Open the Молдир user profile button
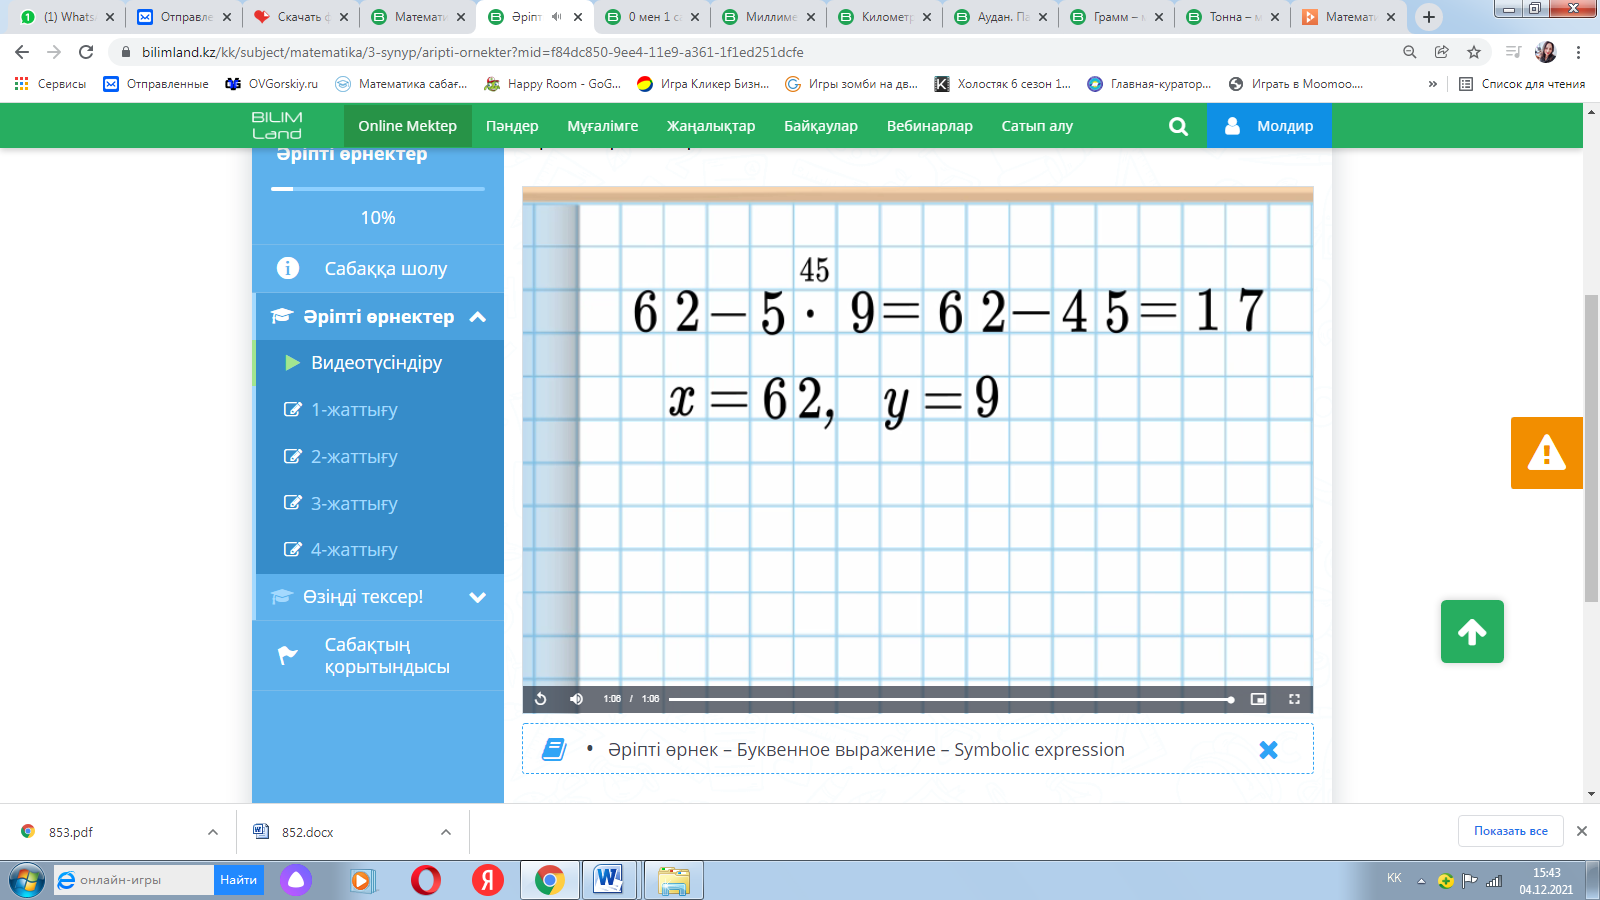The width and height of the screenshot is (1600, 900). click(1269, 126)
